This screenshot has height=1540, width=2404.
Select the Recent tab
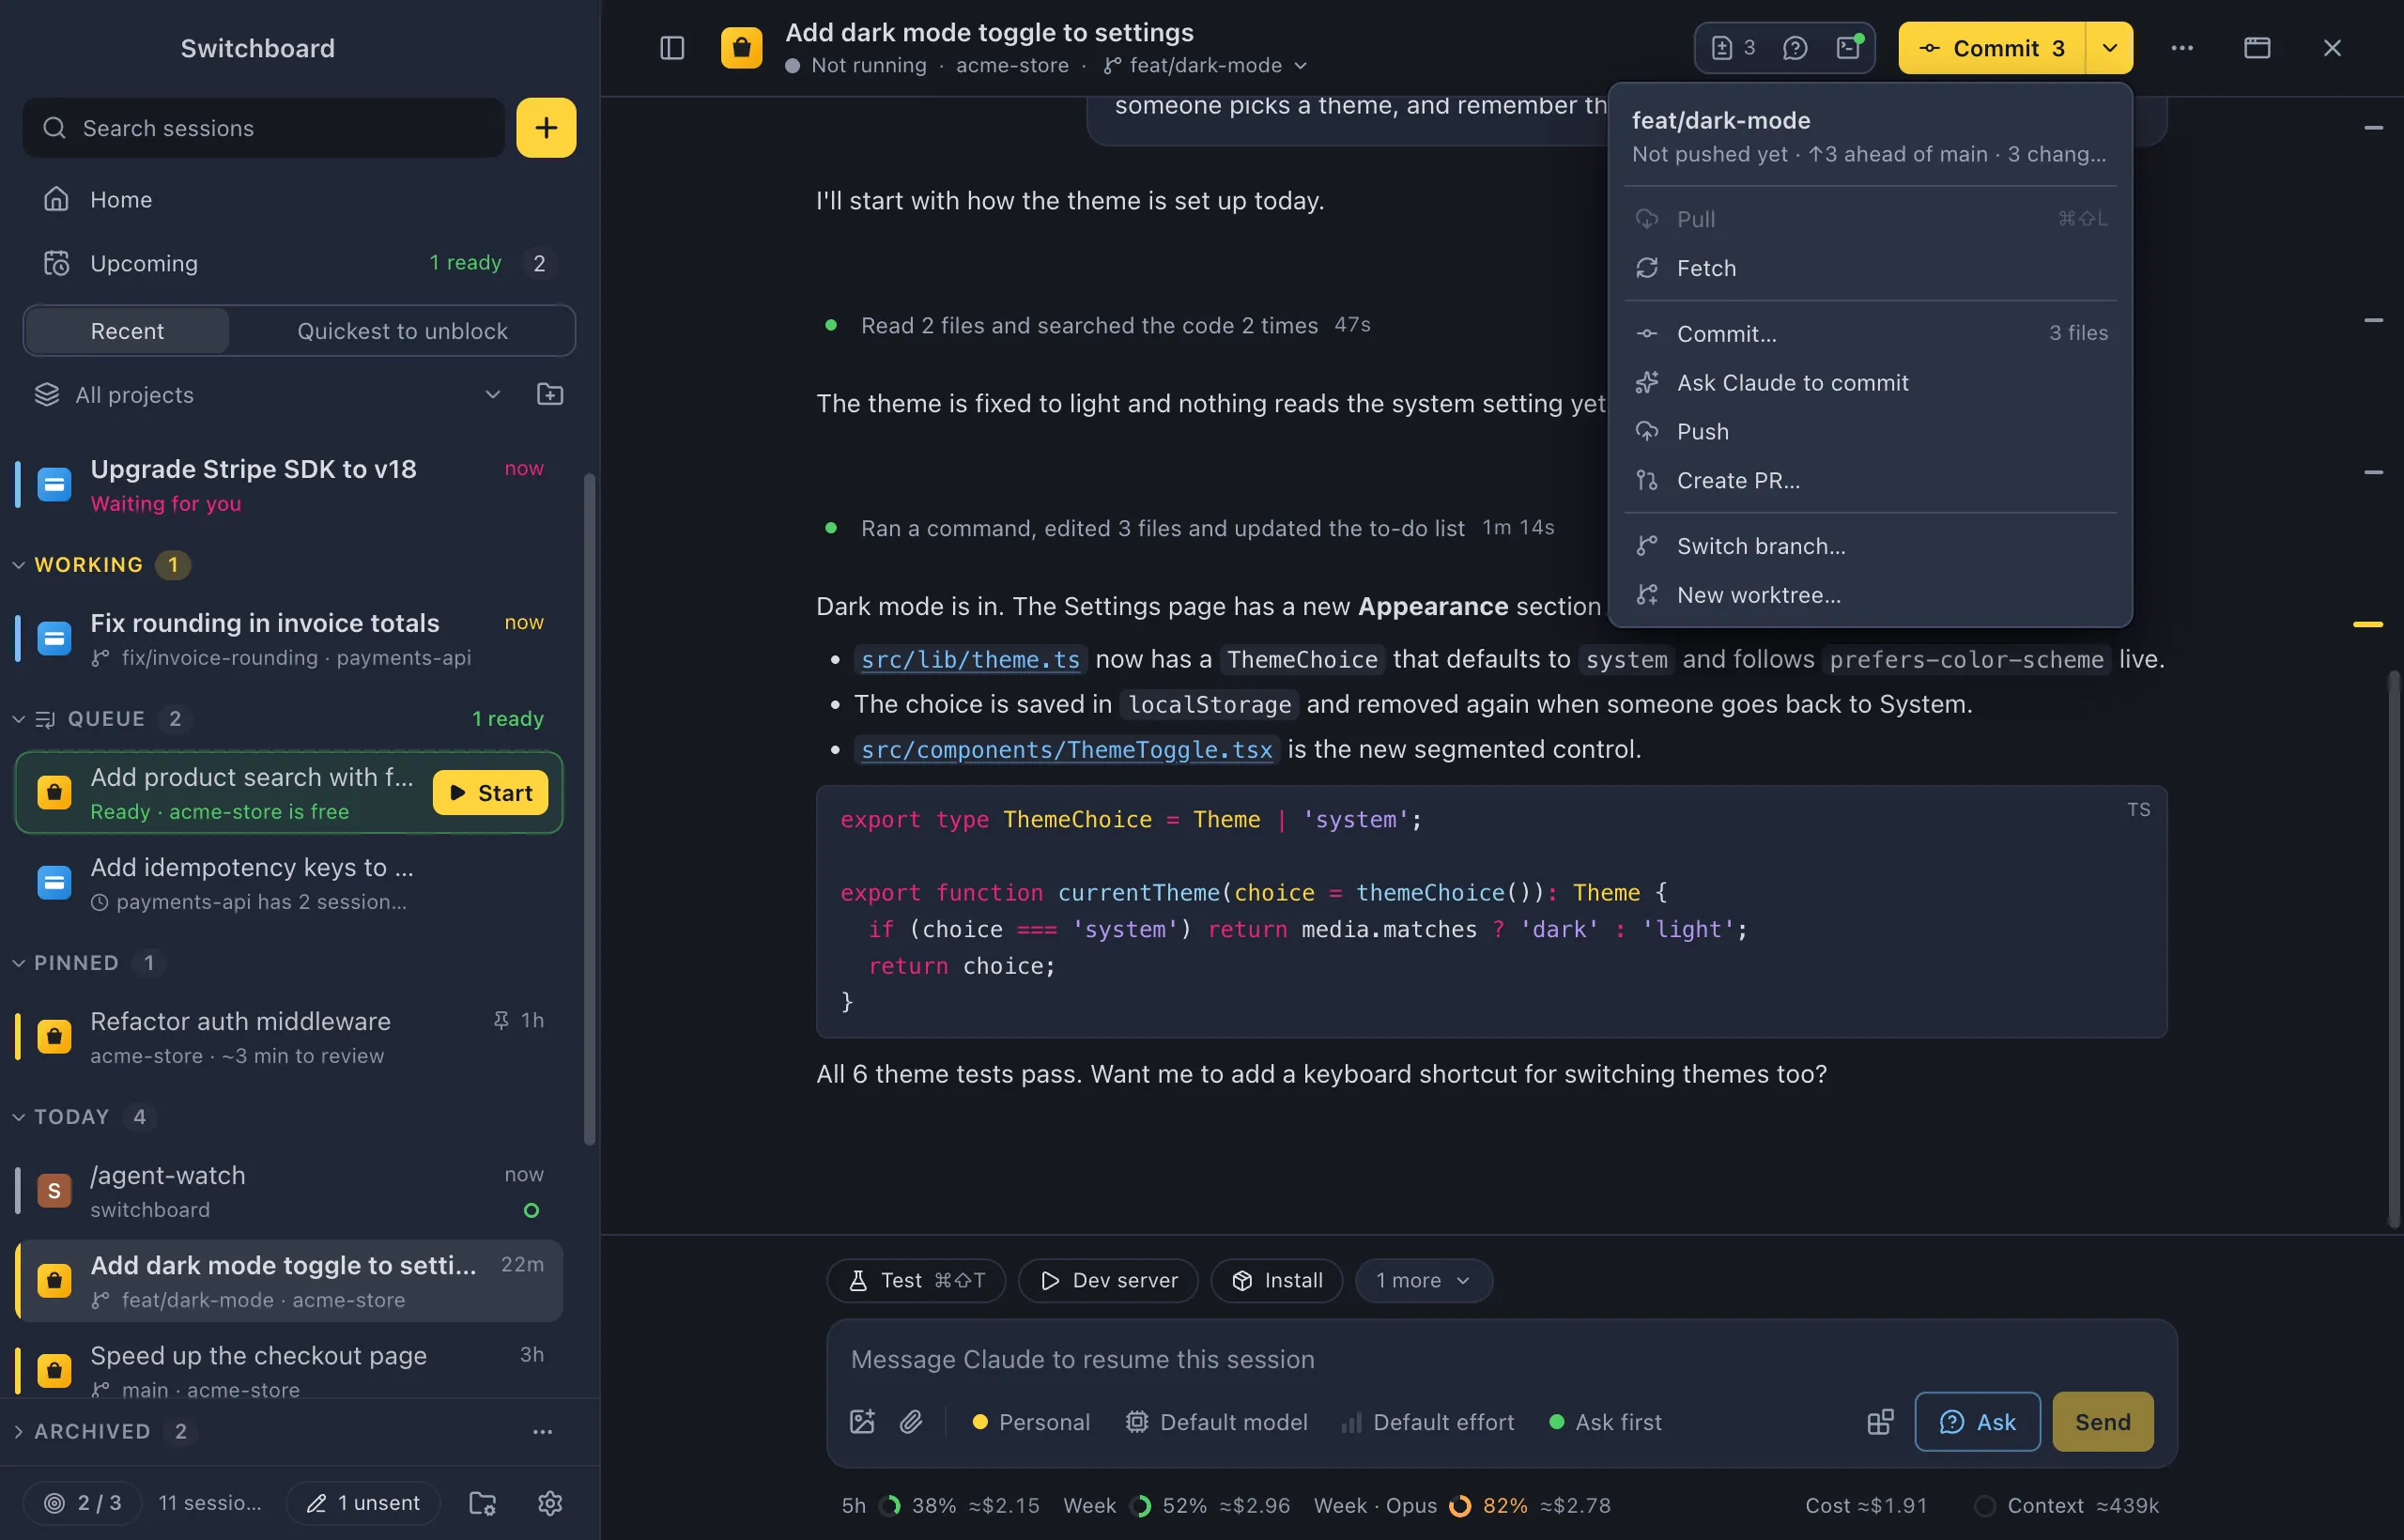point(127,331)
